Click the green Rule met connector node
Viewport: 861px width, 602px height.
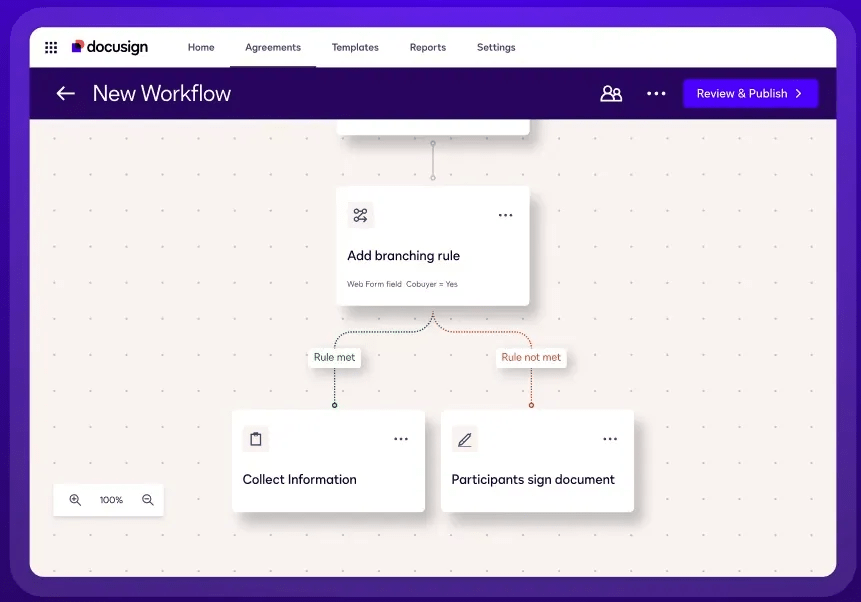334,405
